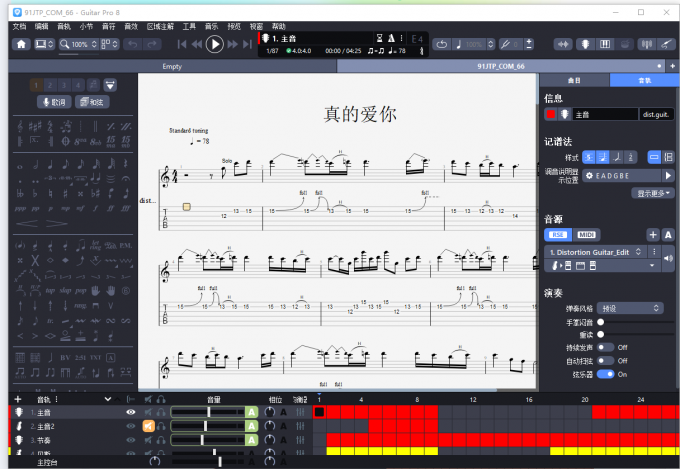This screenshot has width=680, height=469.
Task: Turn off the 弦乐器 switch
Action: pos(605,374)
